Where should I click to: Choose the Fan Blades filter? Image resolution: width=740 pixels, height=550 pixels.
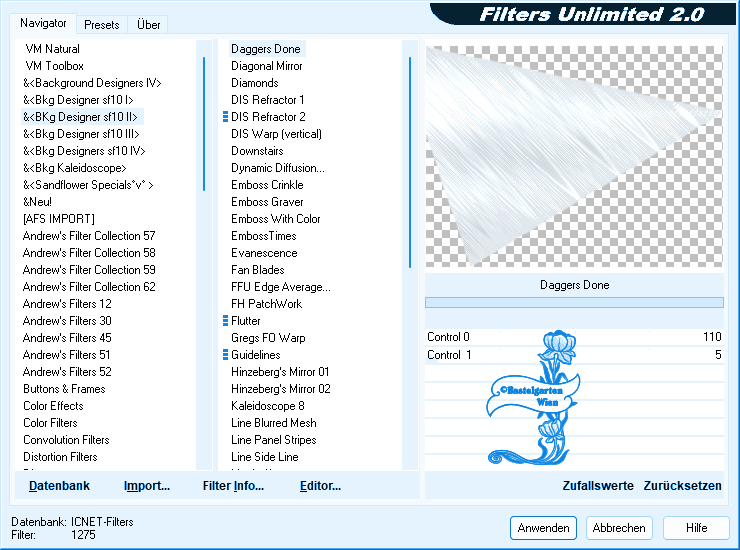tap(258, 270)
